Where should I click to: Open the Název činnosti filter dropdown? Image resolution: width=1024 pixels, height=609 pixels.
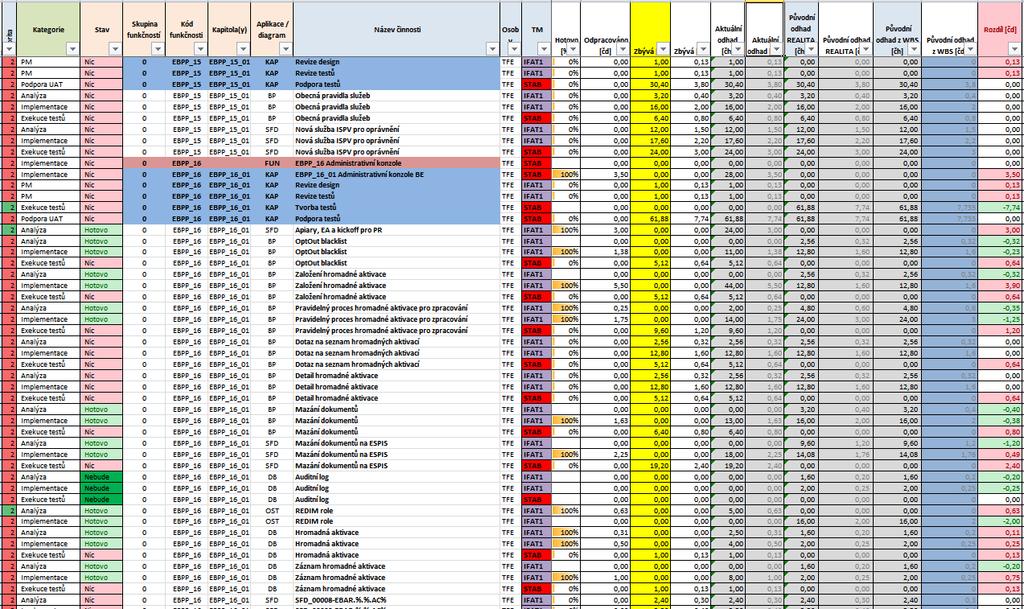click(492, 49)
